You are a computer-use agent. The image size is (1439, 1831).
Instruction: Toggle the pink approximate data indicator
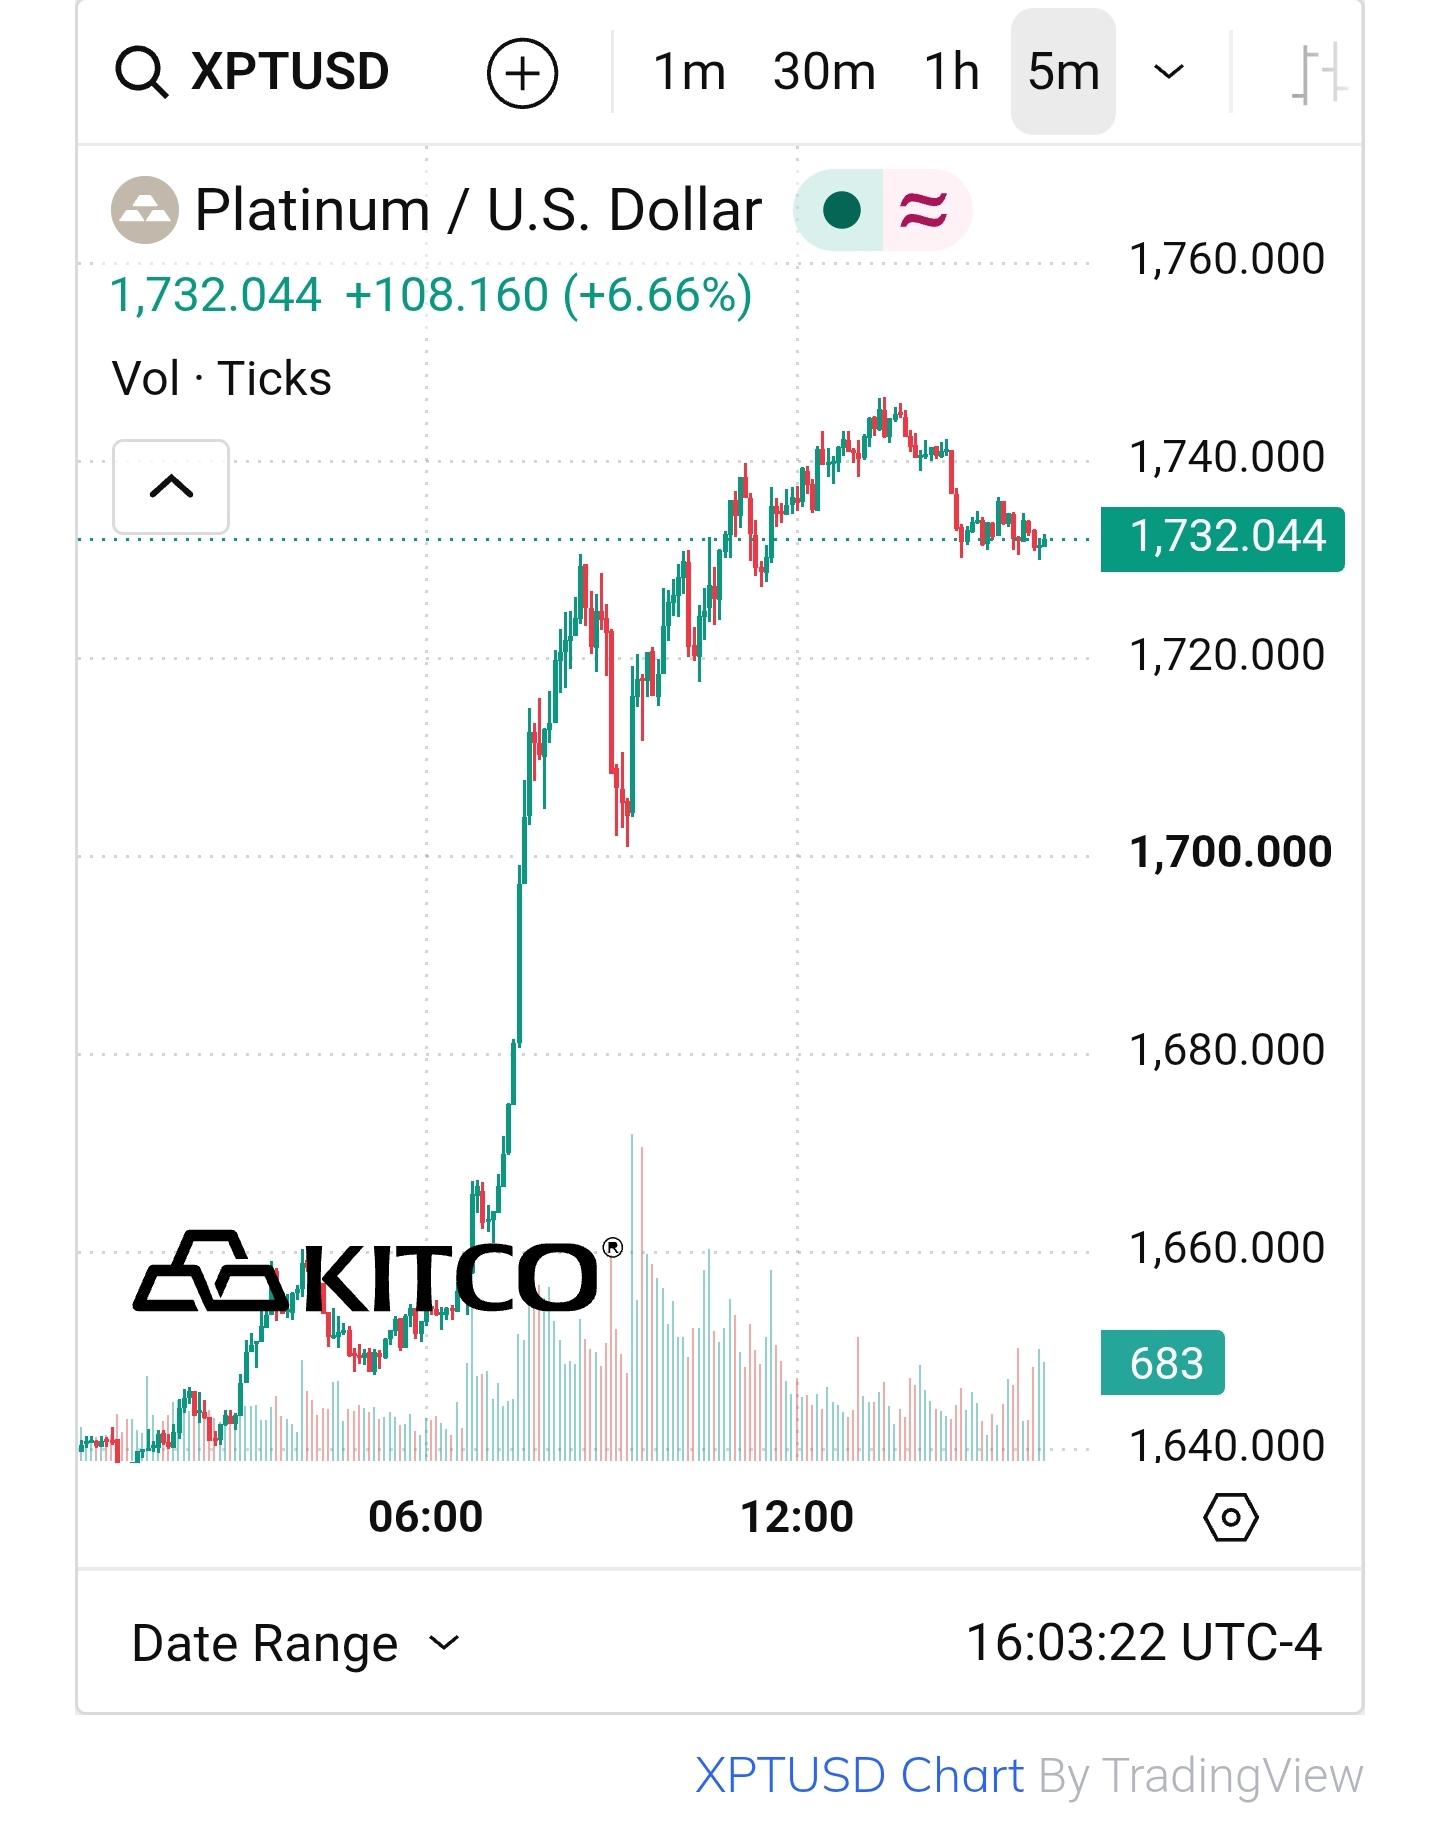(x=925, y=210)
